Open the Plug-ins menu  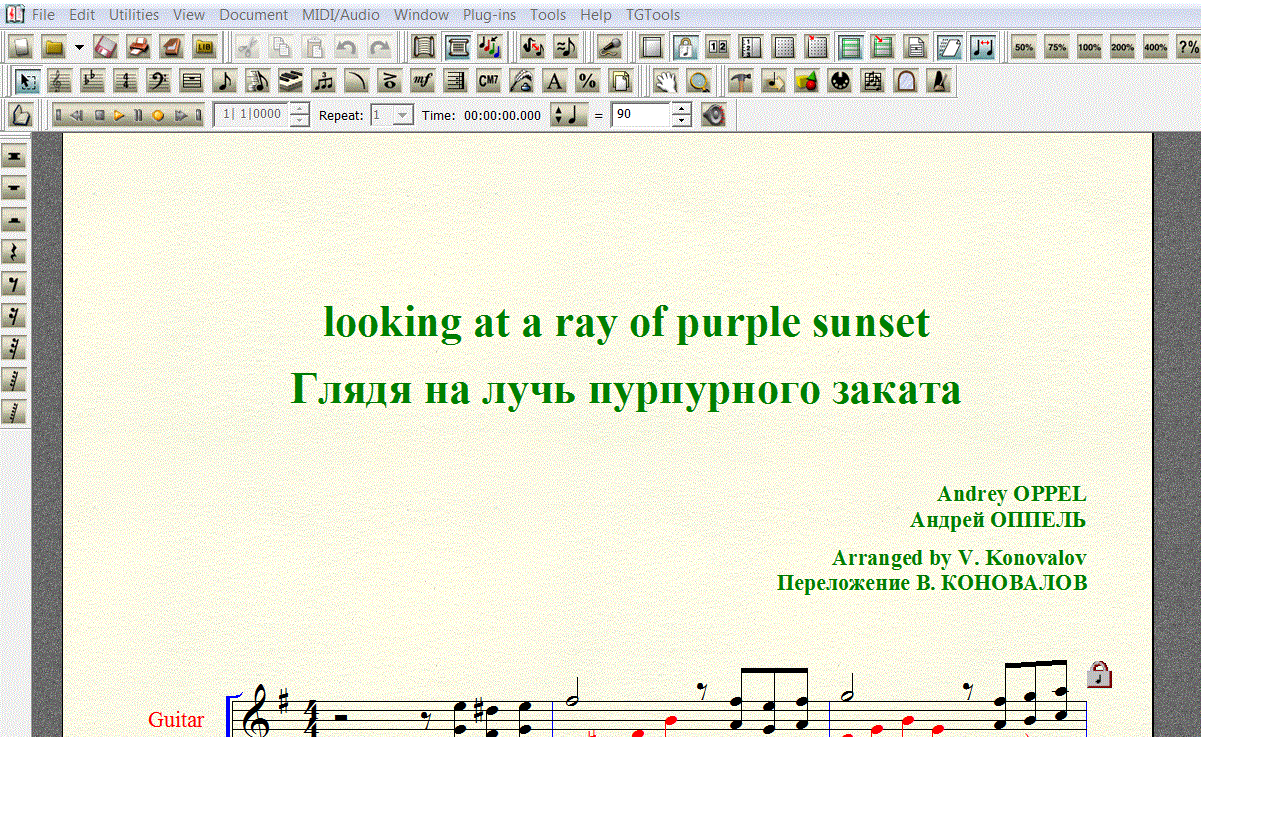pyautogui.click(x=490, y=15)
